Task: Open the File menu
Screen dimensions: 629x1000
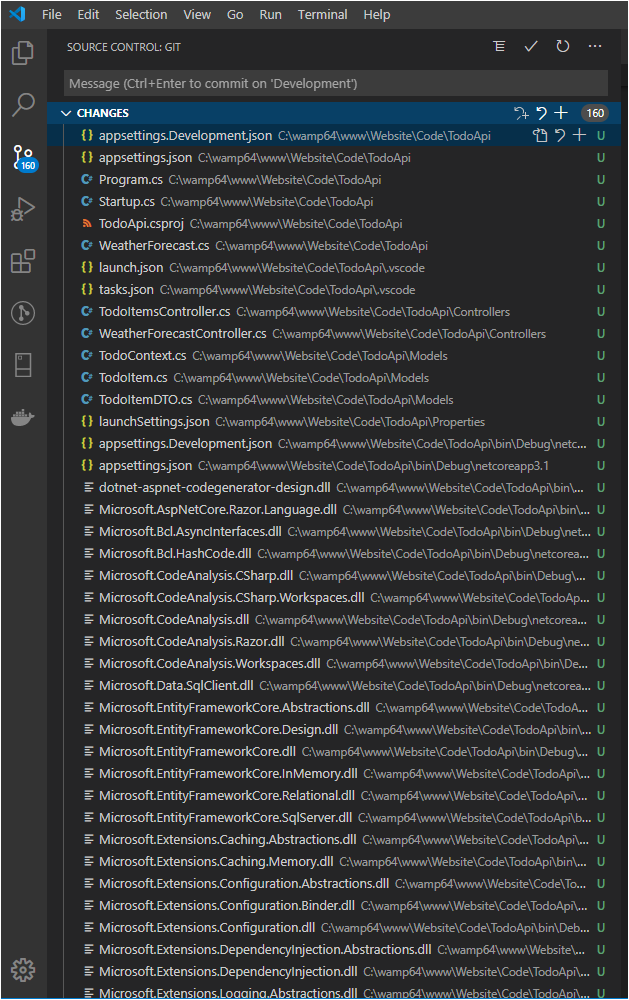Action: (x=52, y=14)
